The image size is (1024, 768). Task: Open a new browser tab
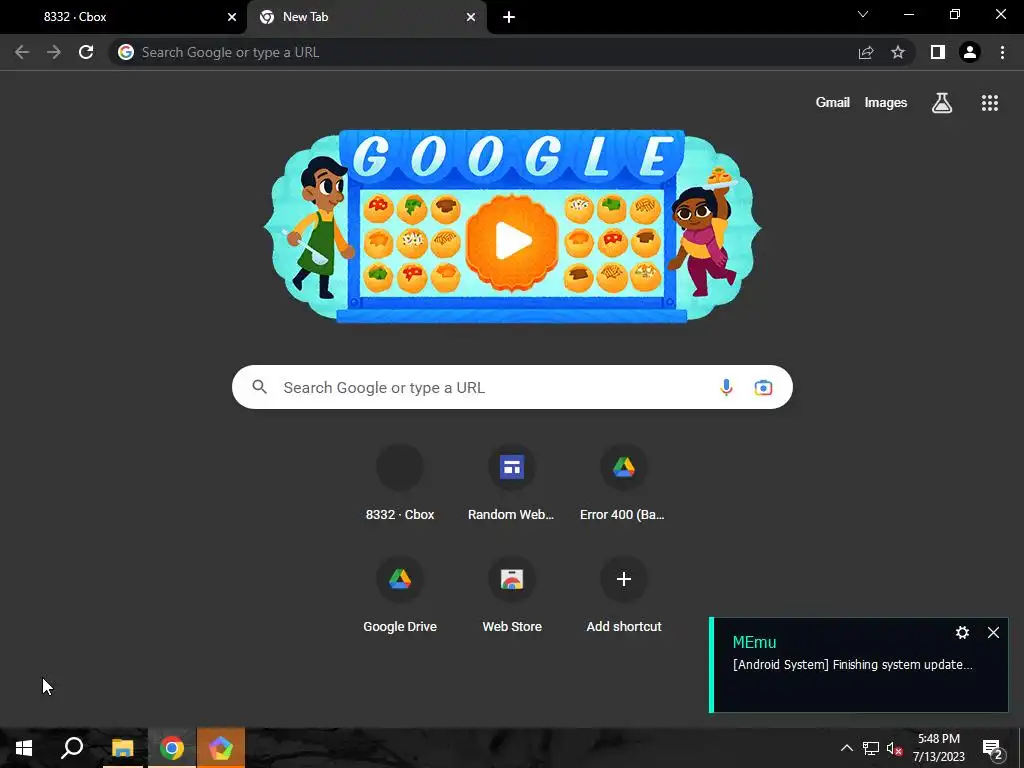[x=509, y=17]
